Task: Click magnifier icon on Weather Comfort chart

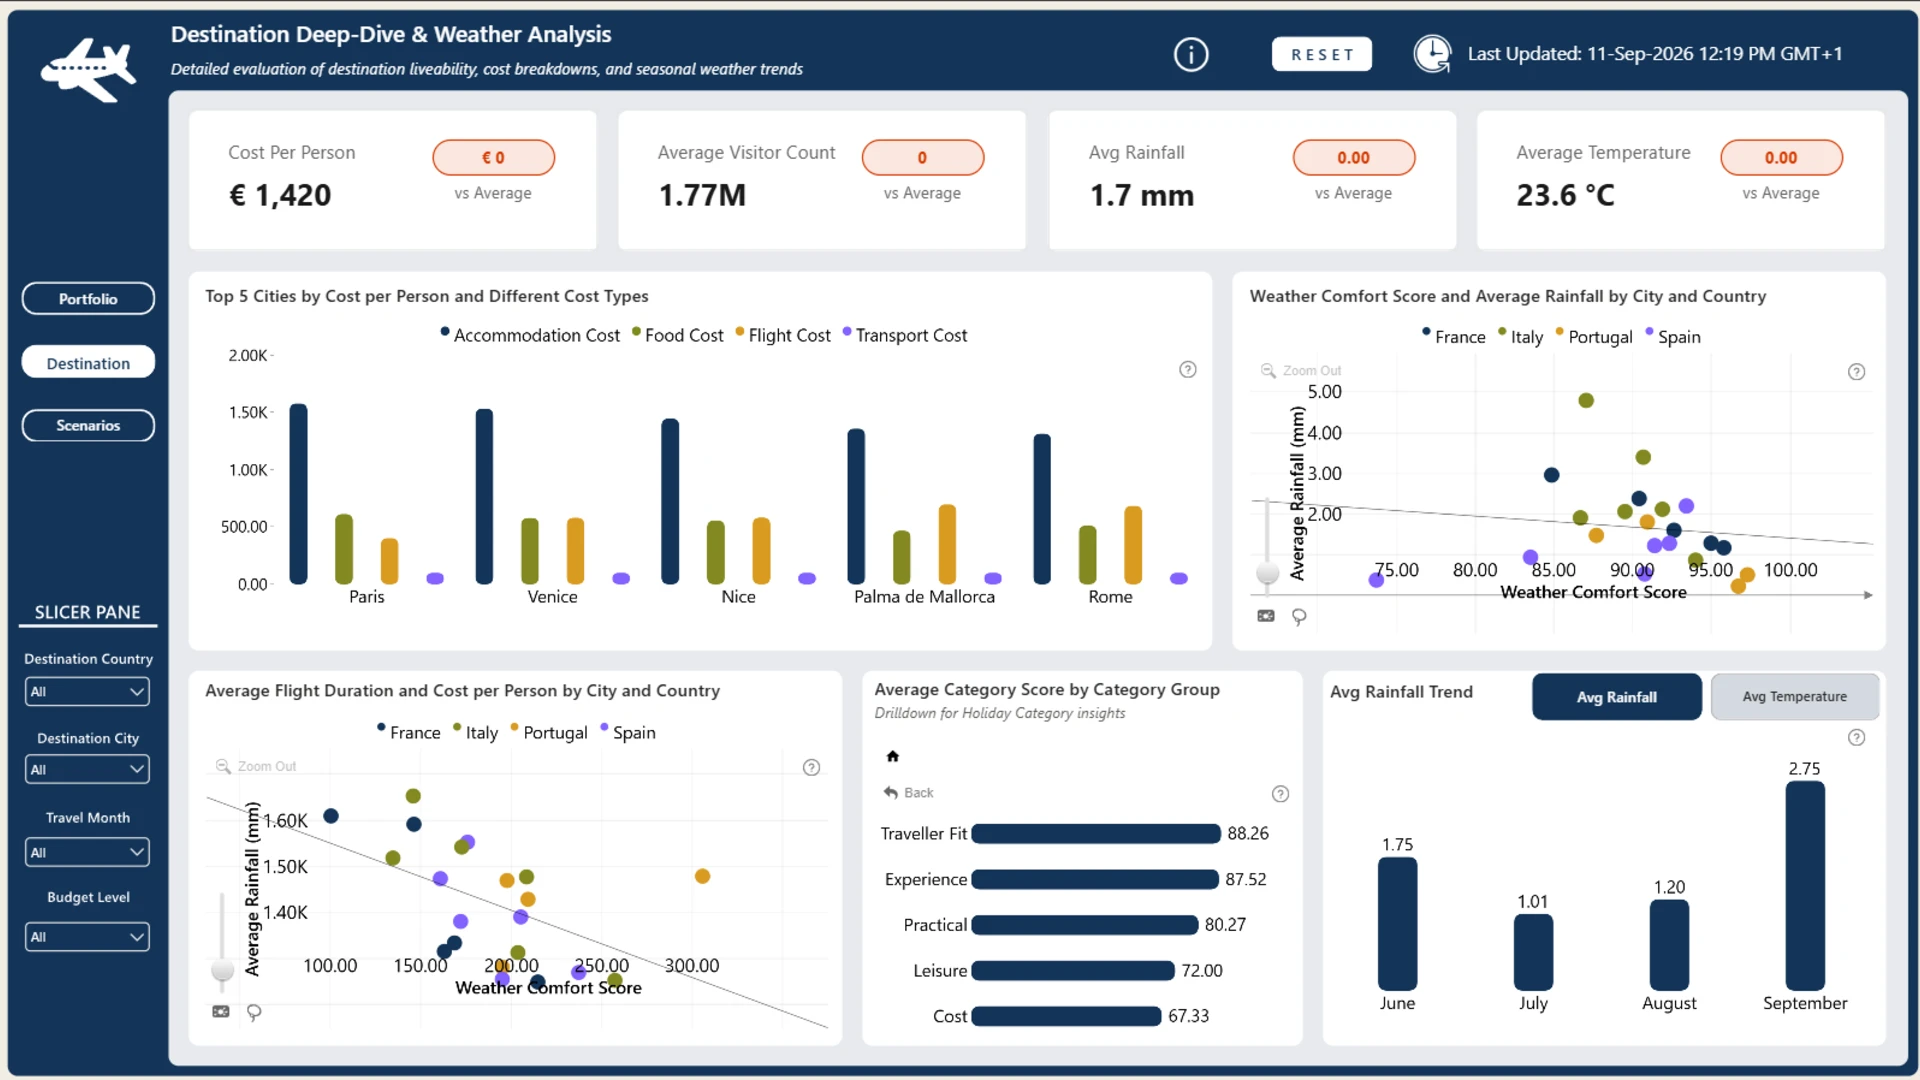Action: click(1268, 371)
